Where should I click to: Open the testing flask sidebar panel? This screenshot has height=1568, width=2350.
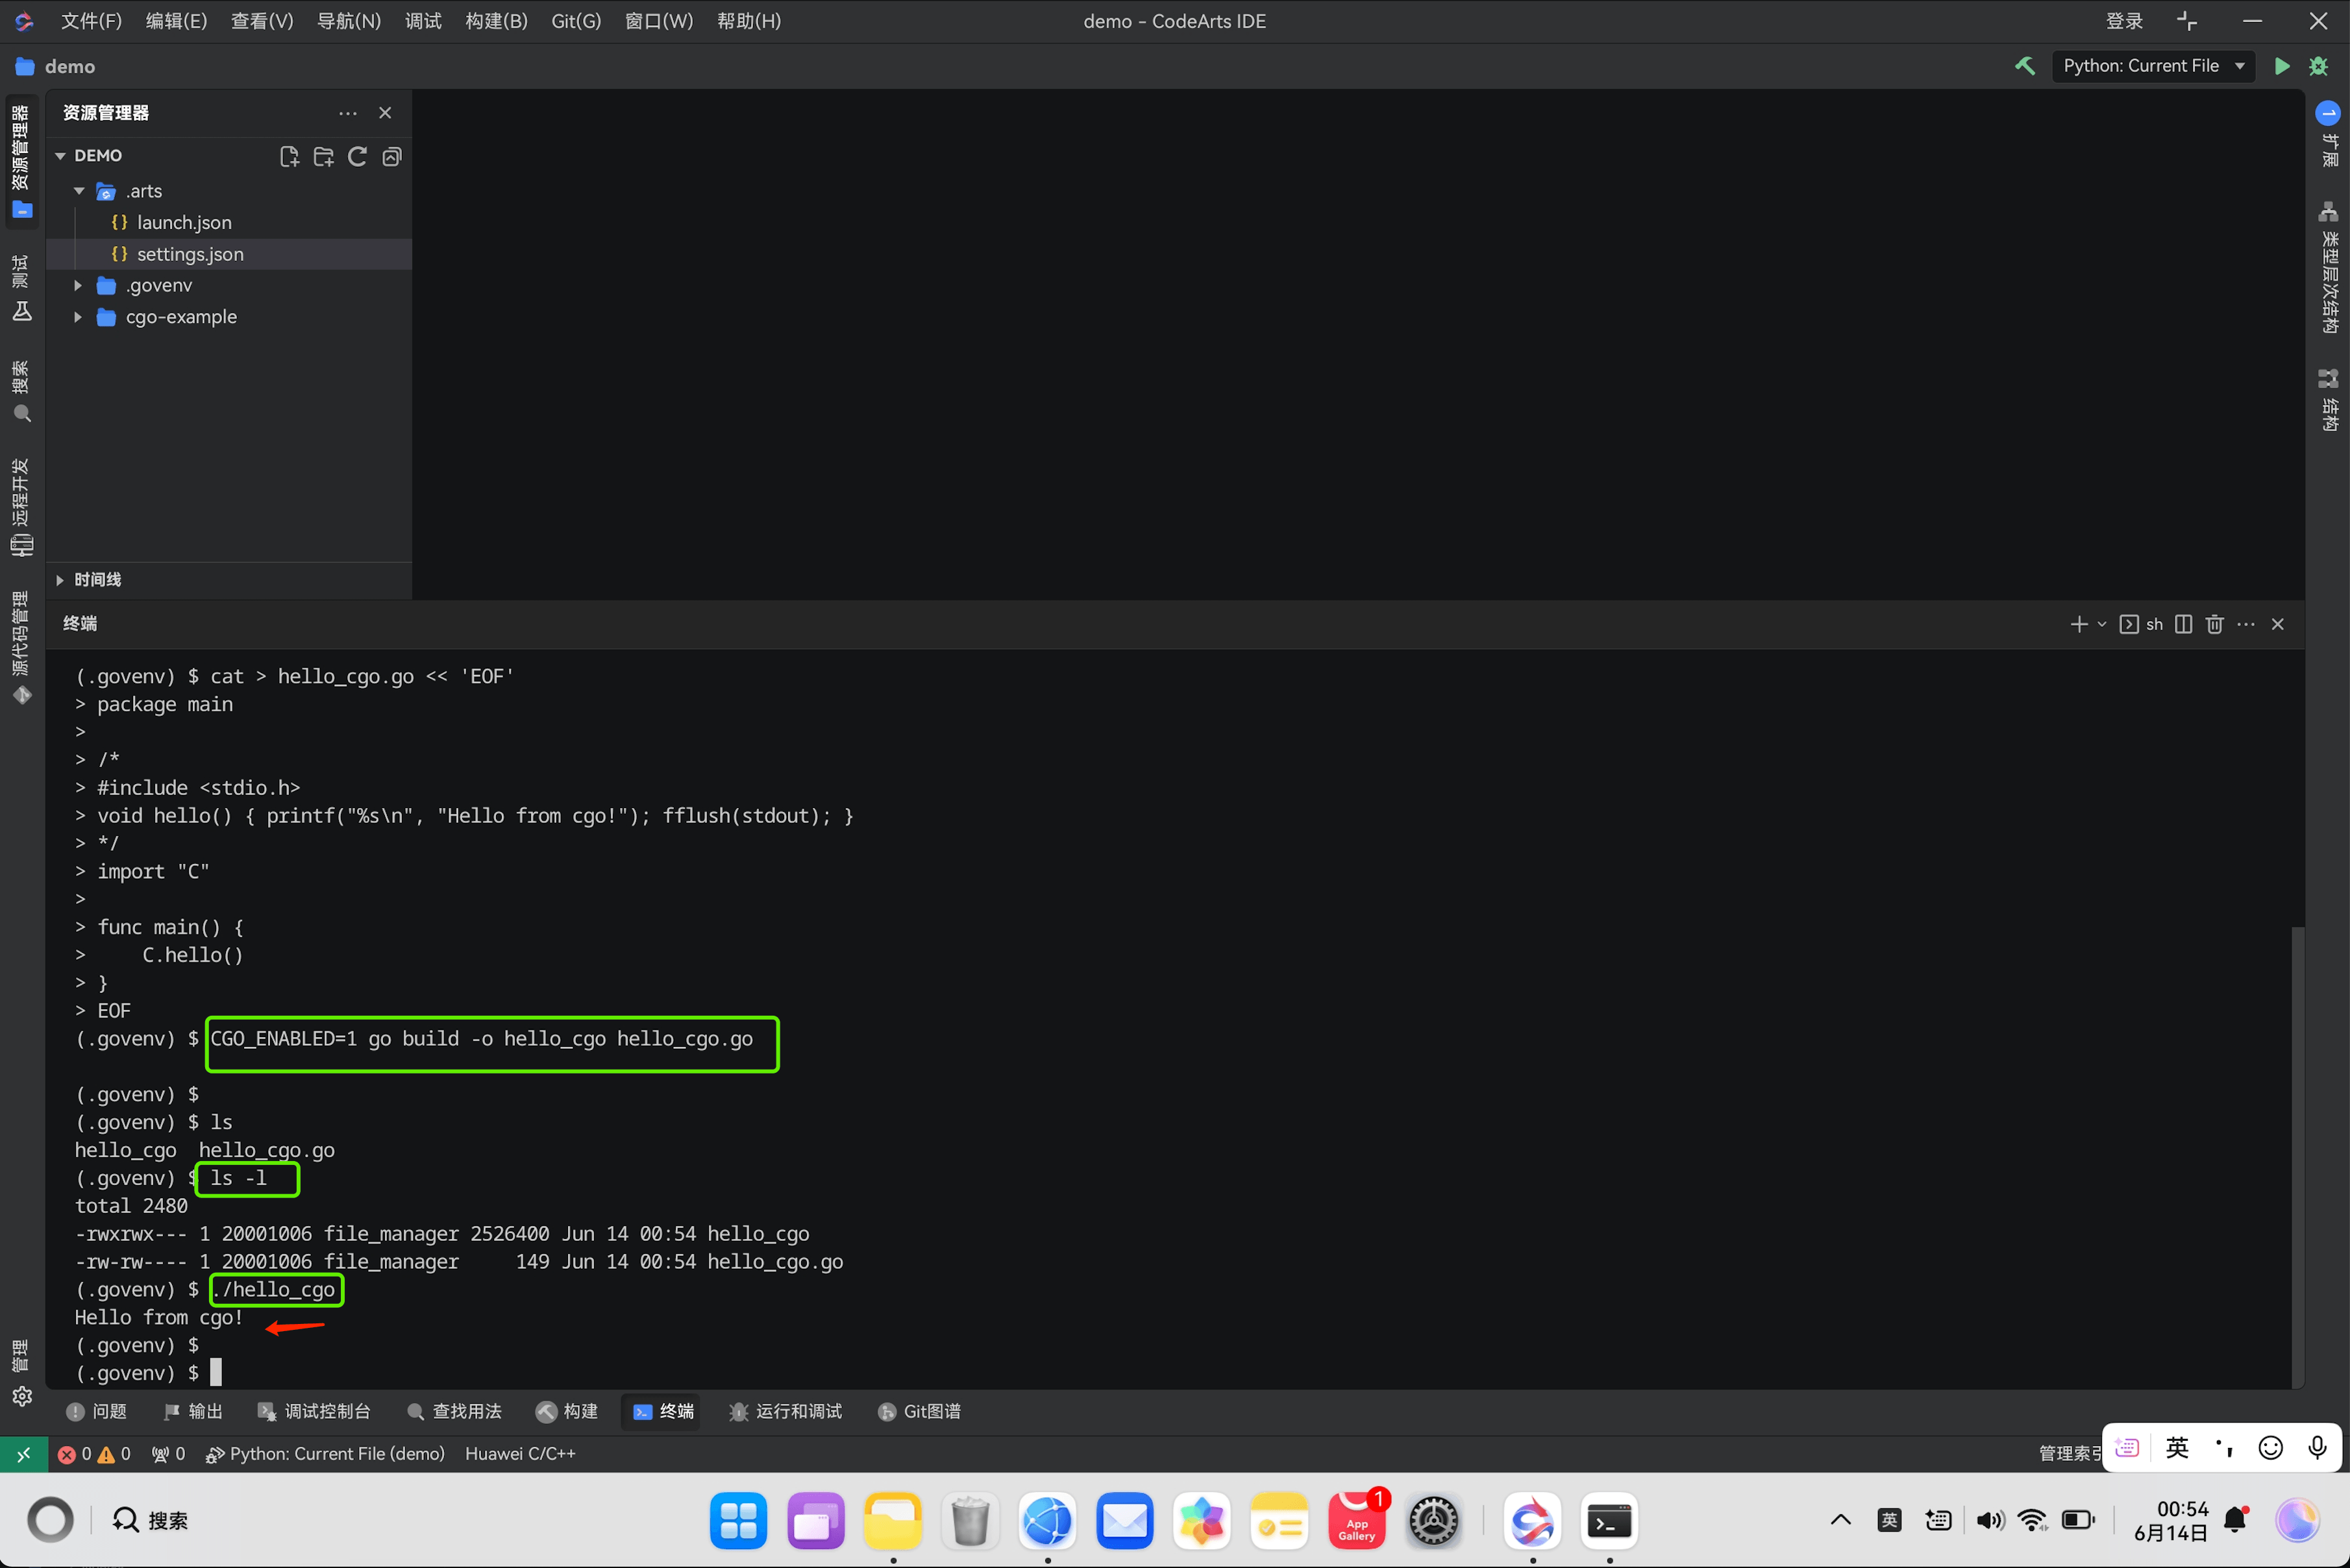[21, 289]
